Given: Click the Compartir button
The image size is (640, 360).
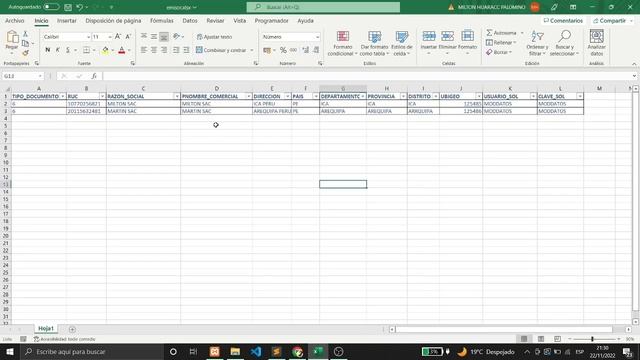Looking at the screenshot, I should point(612,20).
